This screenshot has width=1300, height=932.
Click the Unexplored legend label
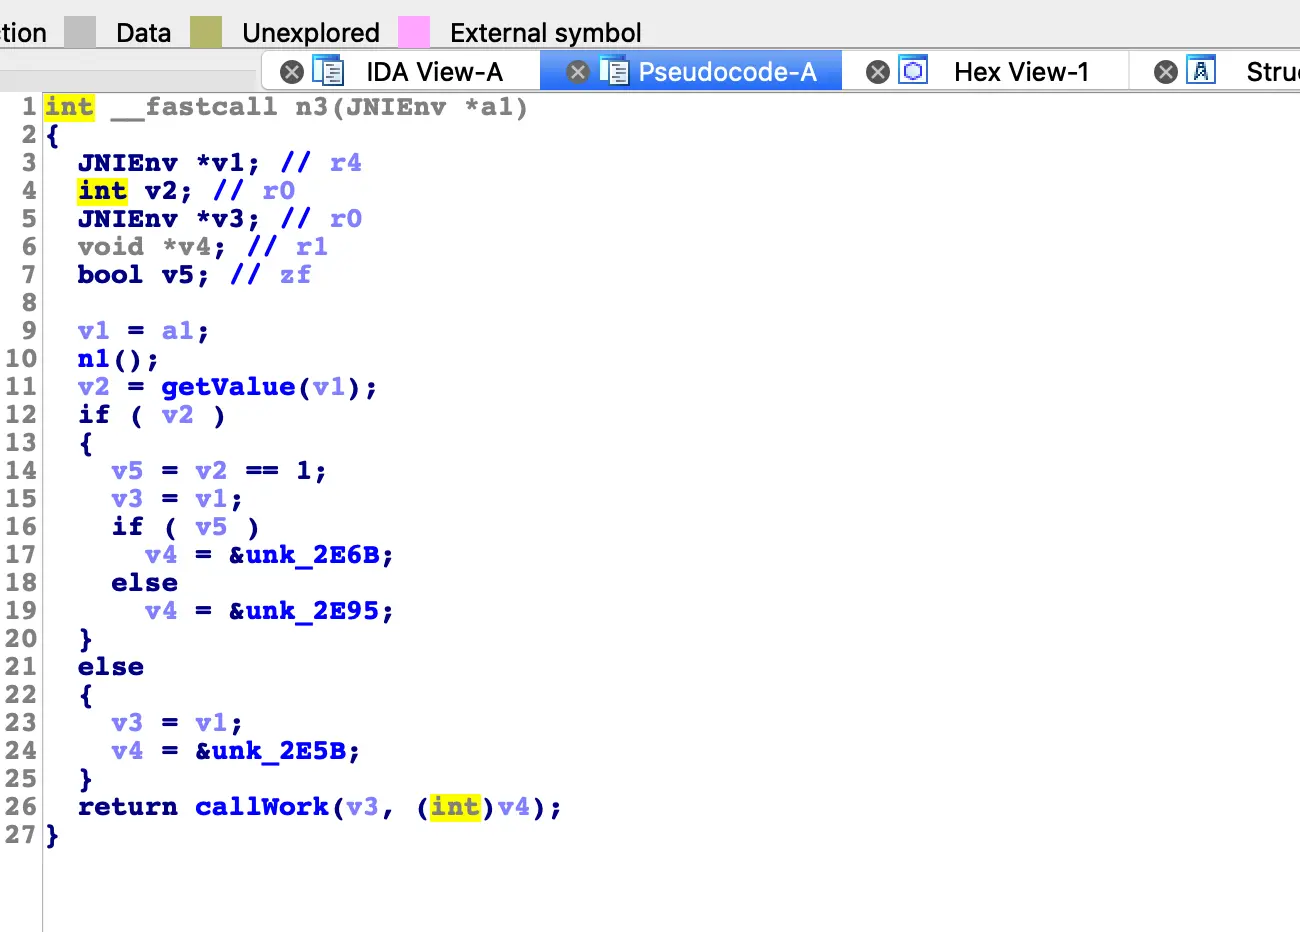pyautogui.click(x=311, y=33)
